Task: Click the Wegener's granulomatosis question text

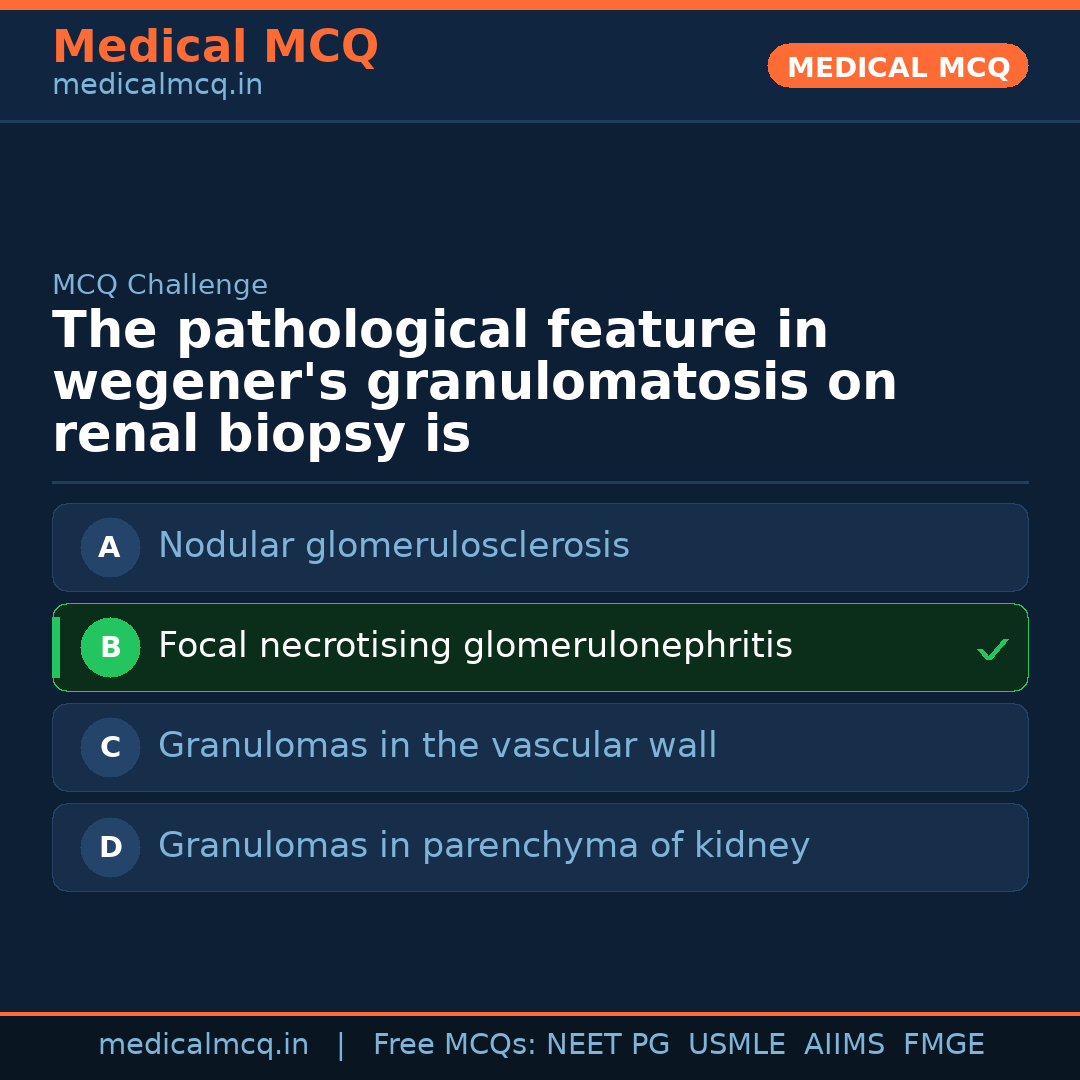Action: [x=474, y=383]
